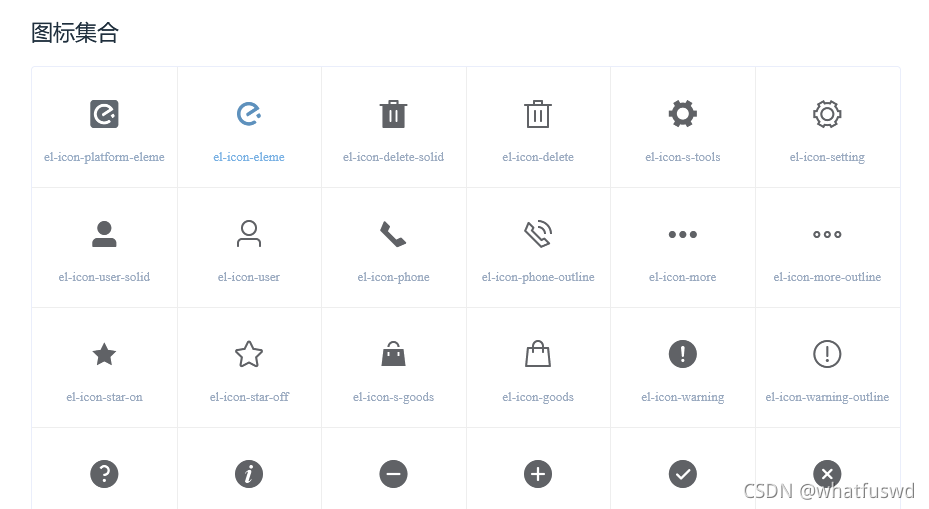Pick the solid warning exclamation icon
929x509 pixels.
point(683,354)
